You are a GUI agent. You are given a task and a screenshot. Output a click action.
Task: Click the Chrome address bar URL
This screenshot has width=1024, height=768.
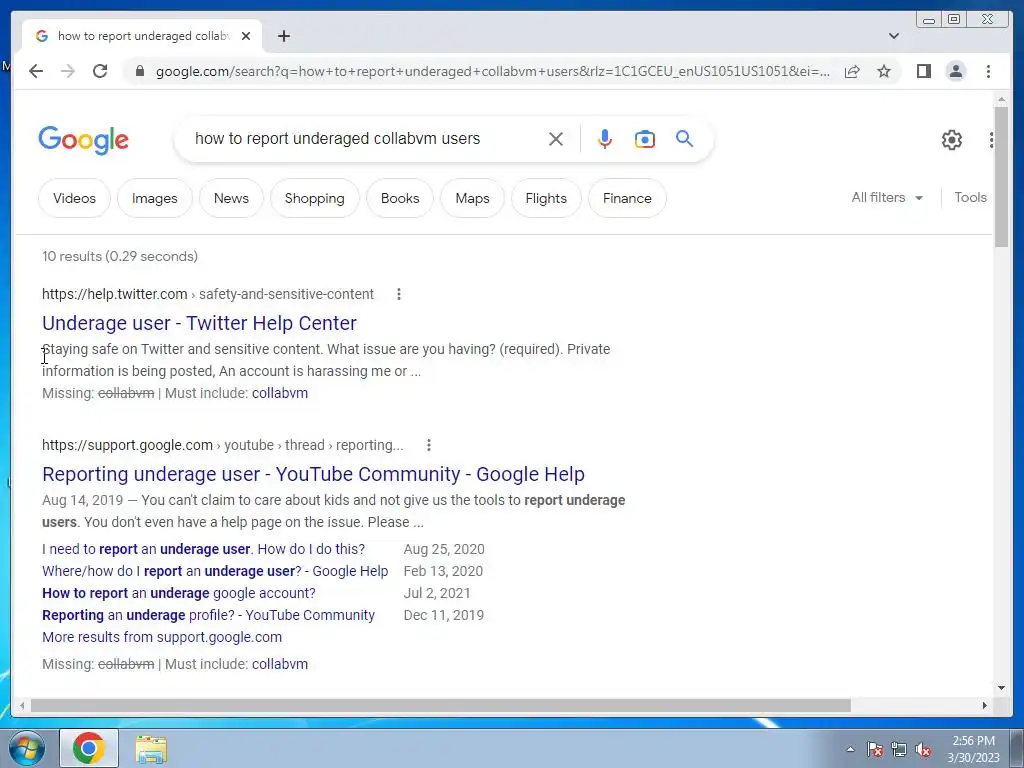pos(493,71)
